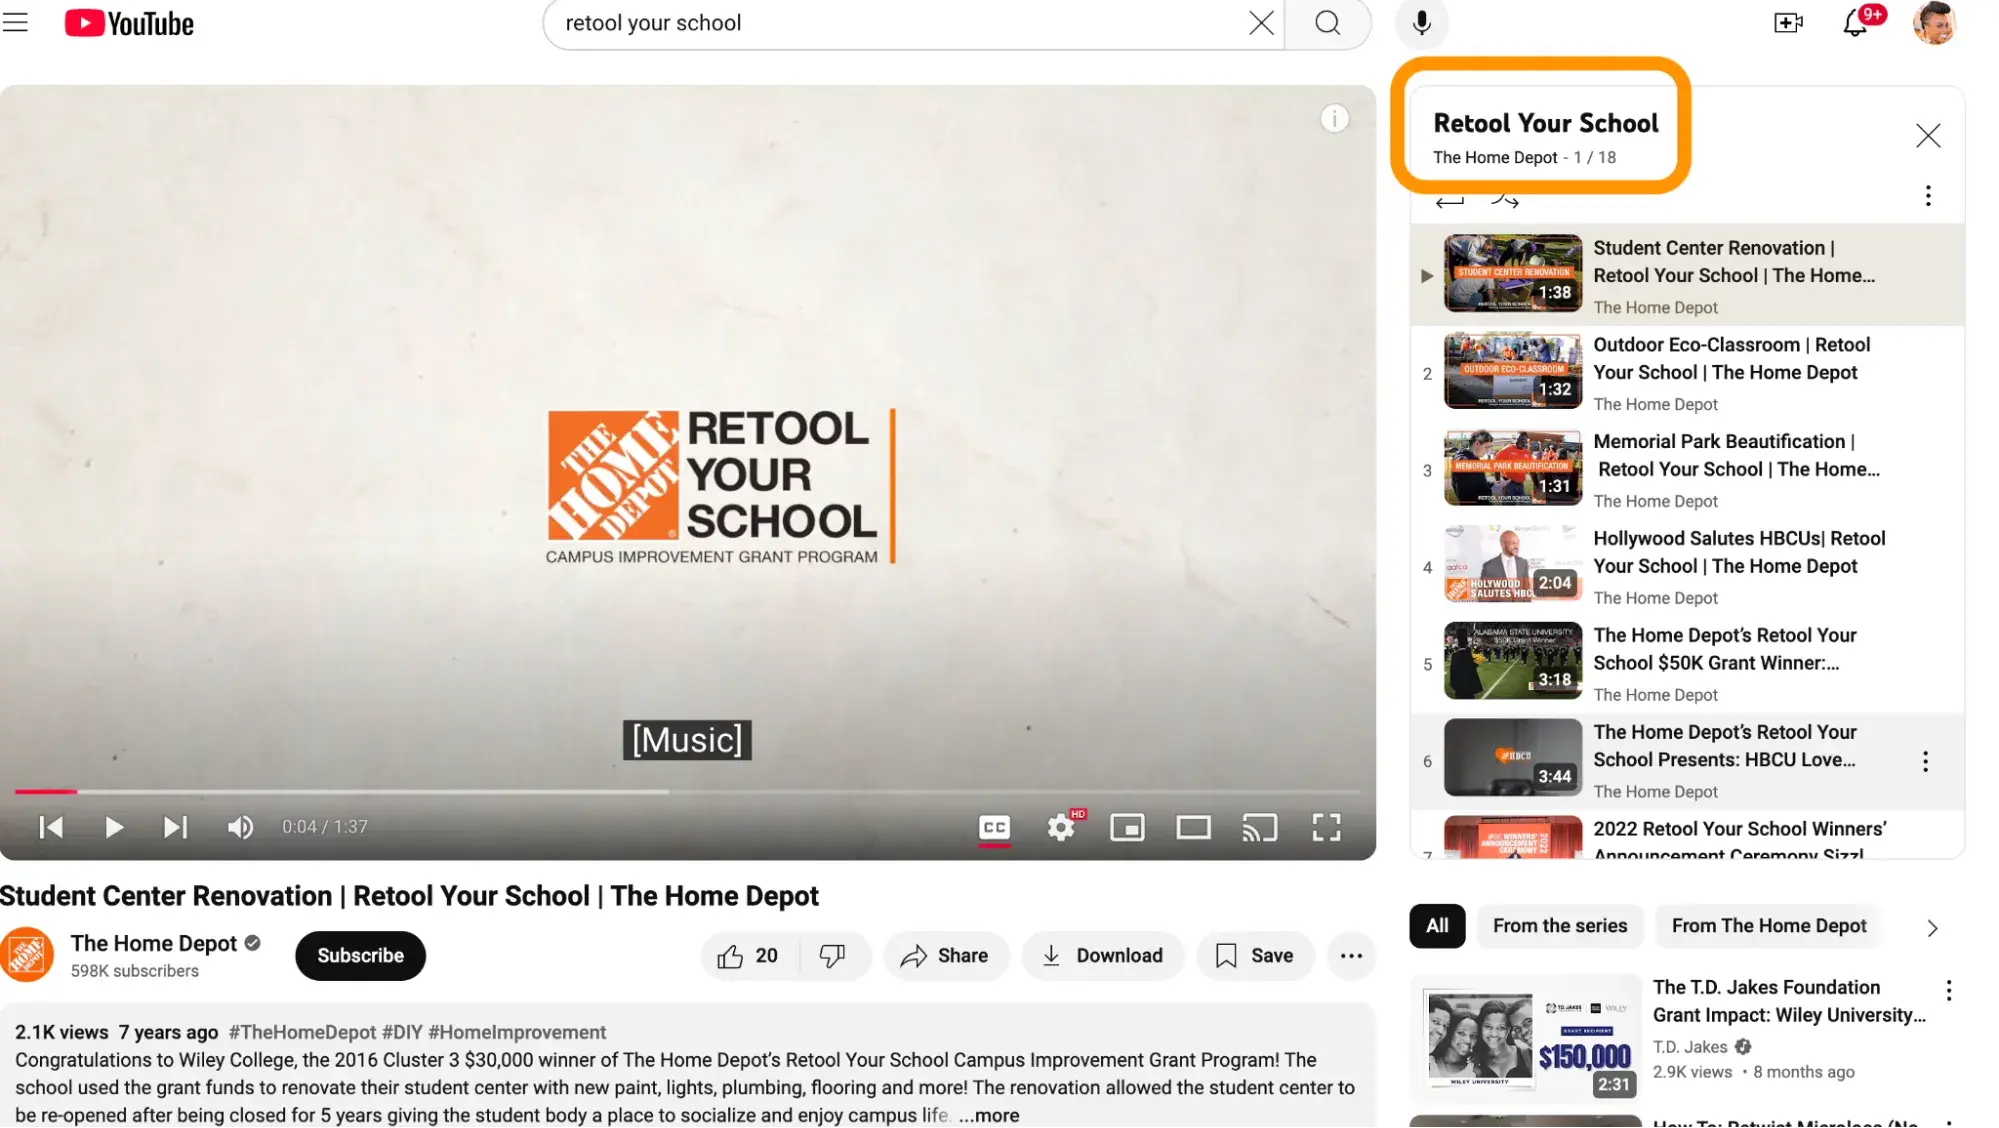This screenshot has height=1128, width=1999.
Task: Select From the series chip
Action: [x=1560, y=926]
